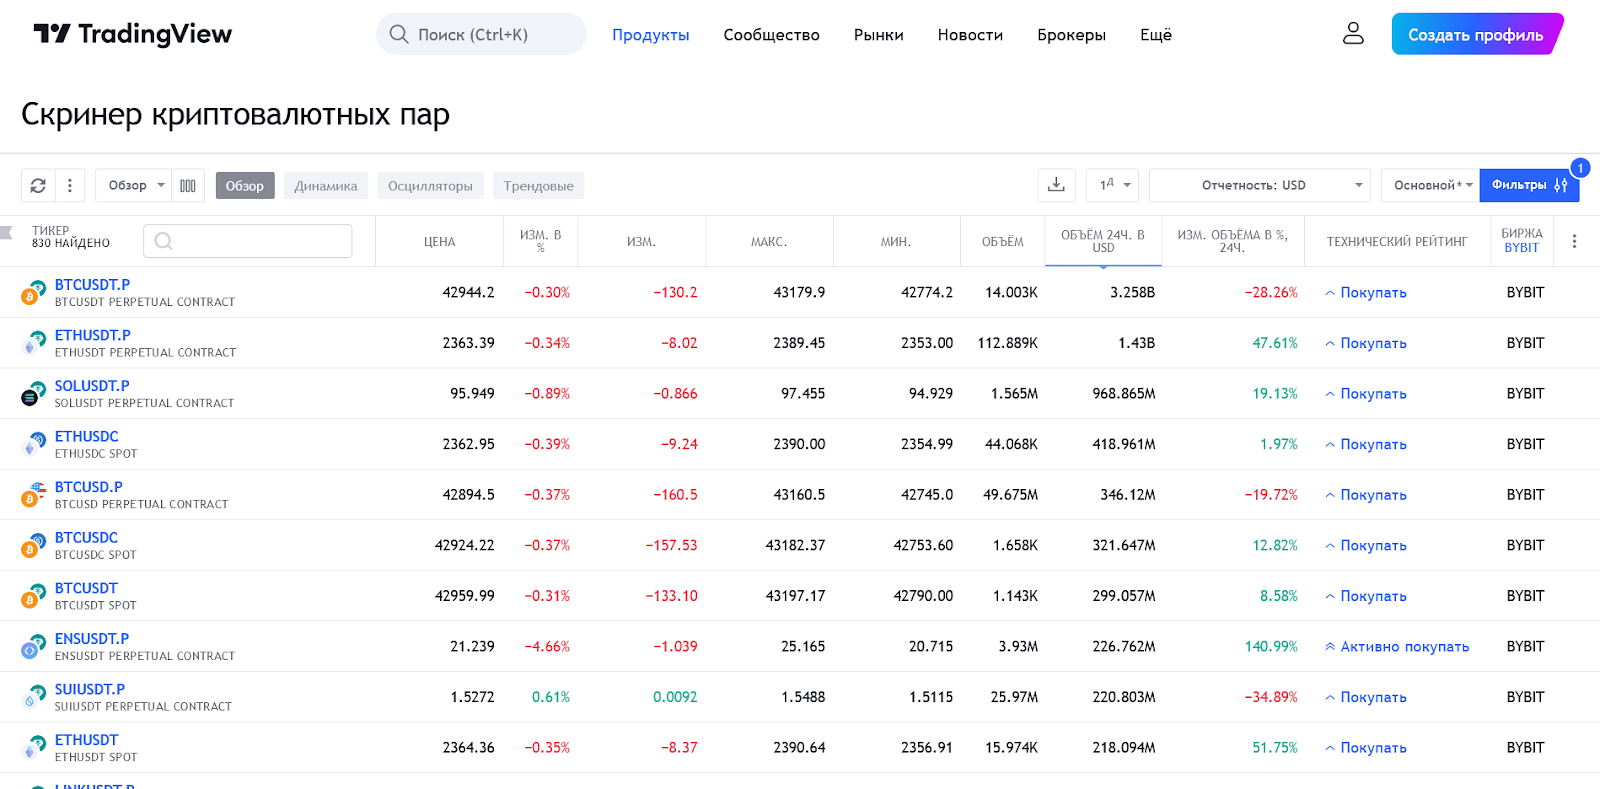1600x789 pixels.
Task: Click the flag icon beside the ticker header
Action: [x=6, y=233]
